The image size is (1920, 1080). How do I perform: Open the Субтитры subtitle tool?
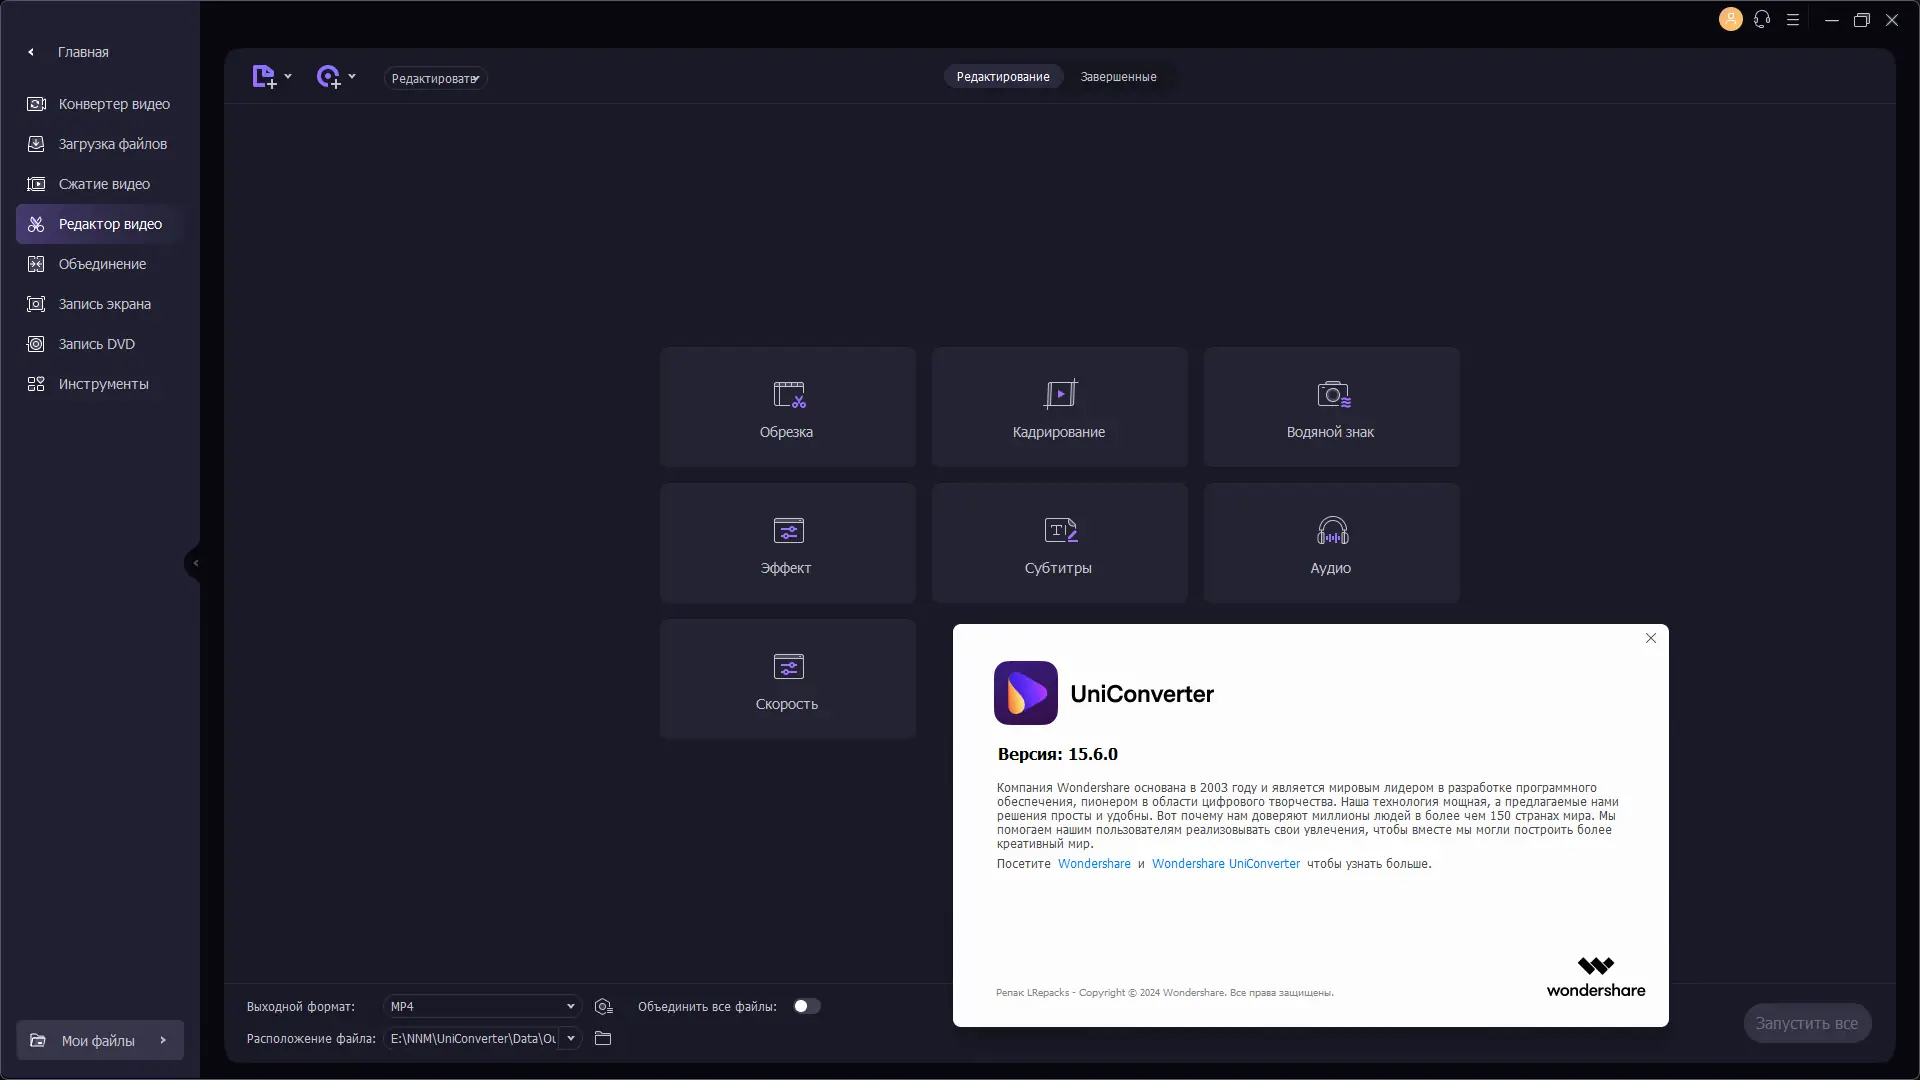point(1059,543)
